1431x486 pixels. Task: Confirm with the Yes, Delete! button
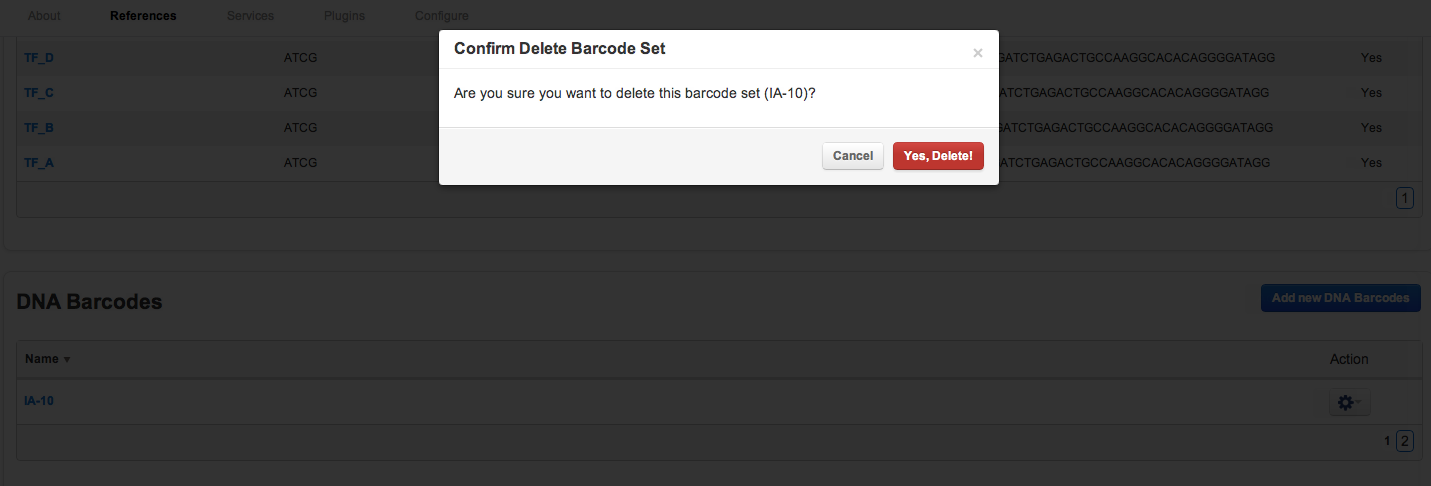click(937, 156)
